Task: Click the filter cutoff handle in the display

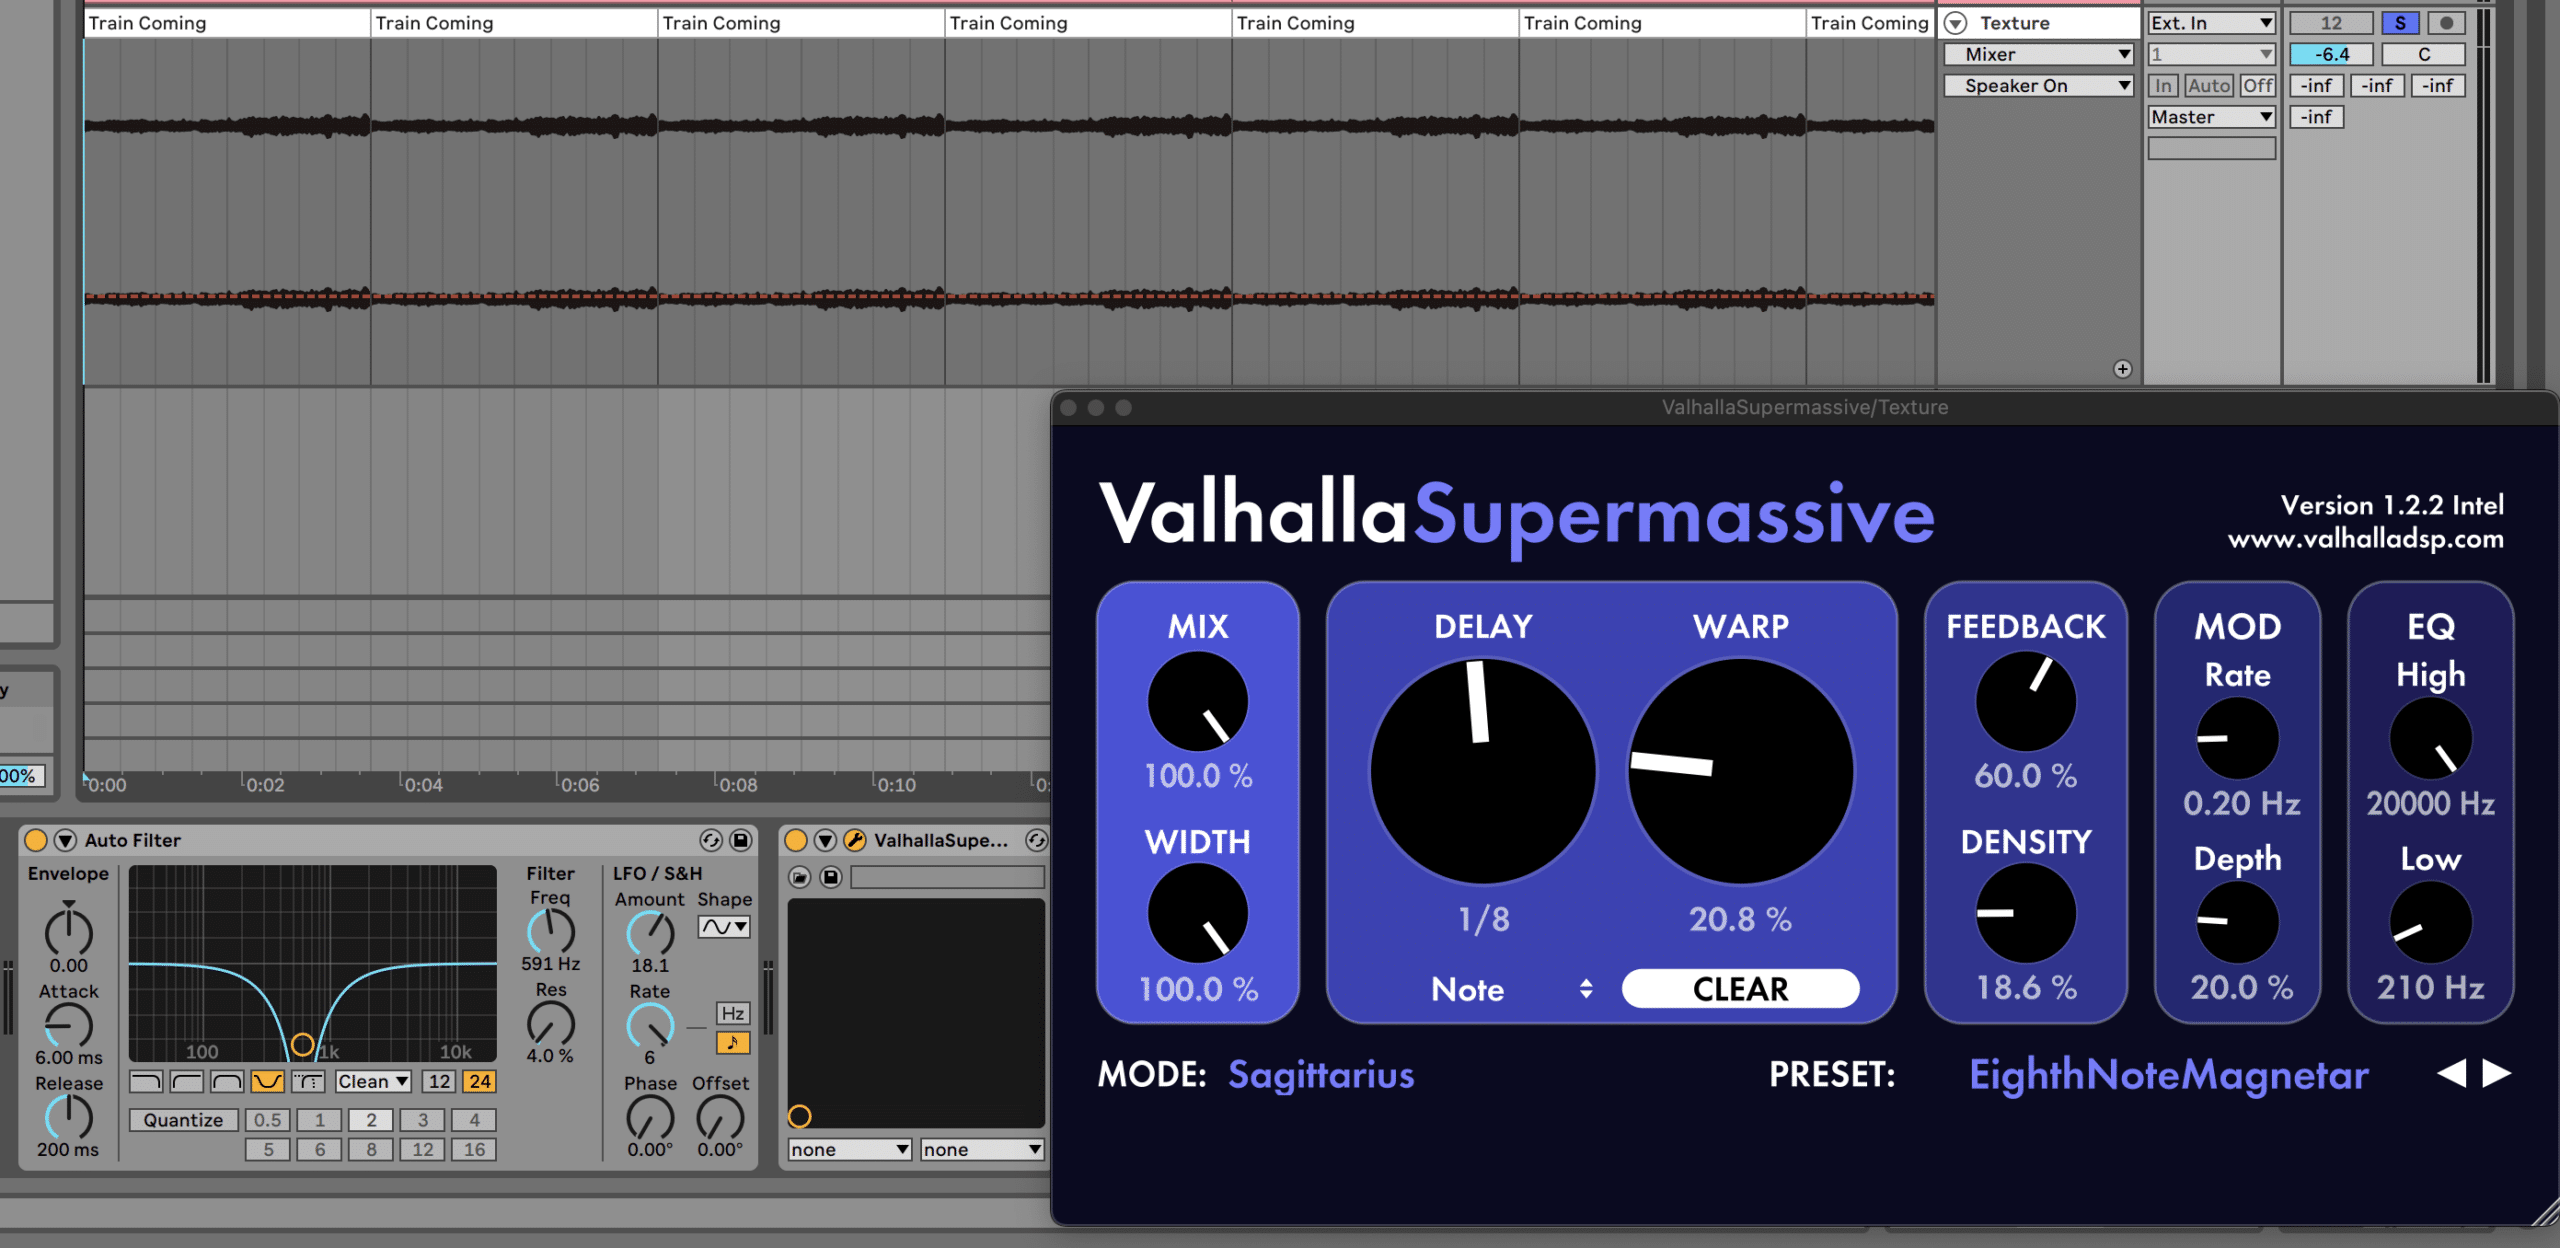Action: pos(302,1045)
